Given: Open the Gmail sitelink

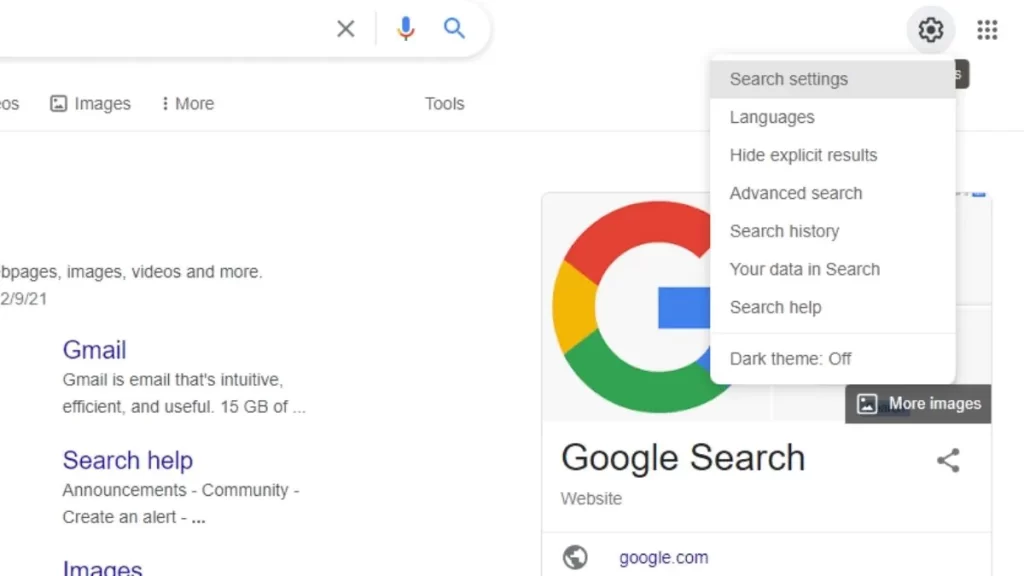Looking at the screenshot, I should pos(94,350).
